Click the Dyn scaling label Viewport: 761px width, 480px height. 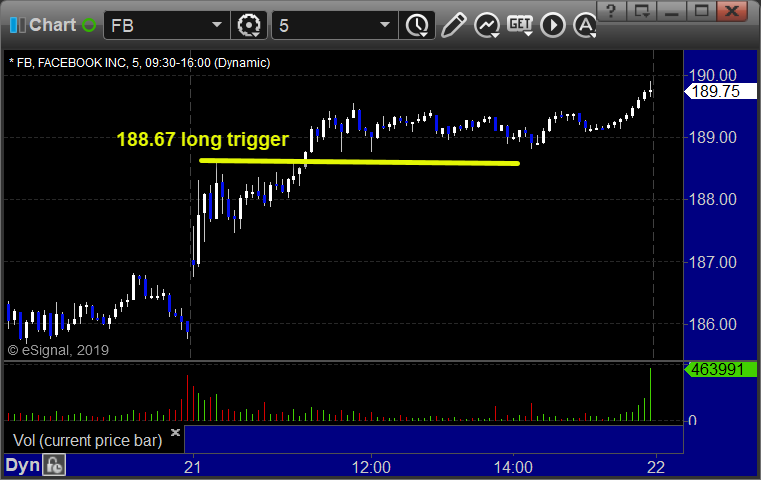(22, 465)
